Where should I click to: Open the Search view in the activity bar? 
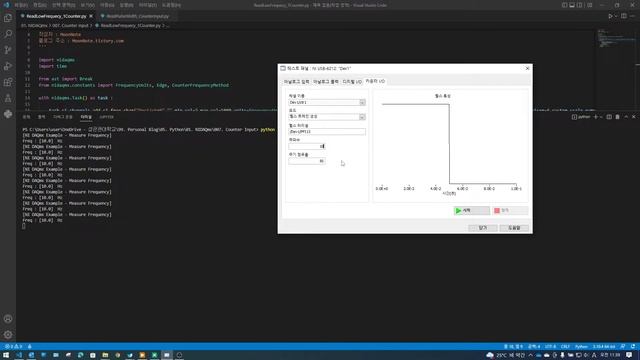pyautogui.click(x=8, y=34)
